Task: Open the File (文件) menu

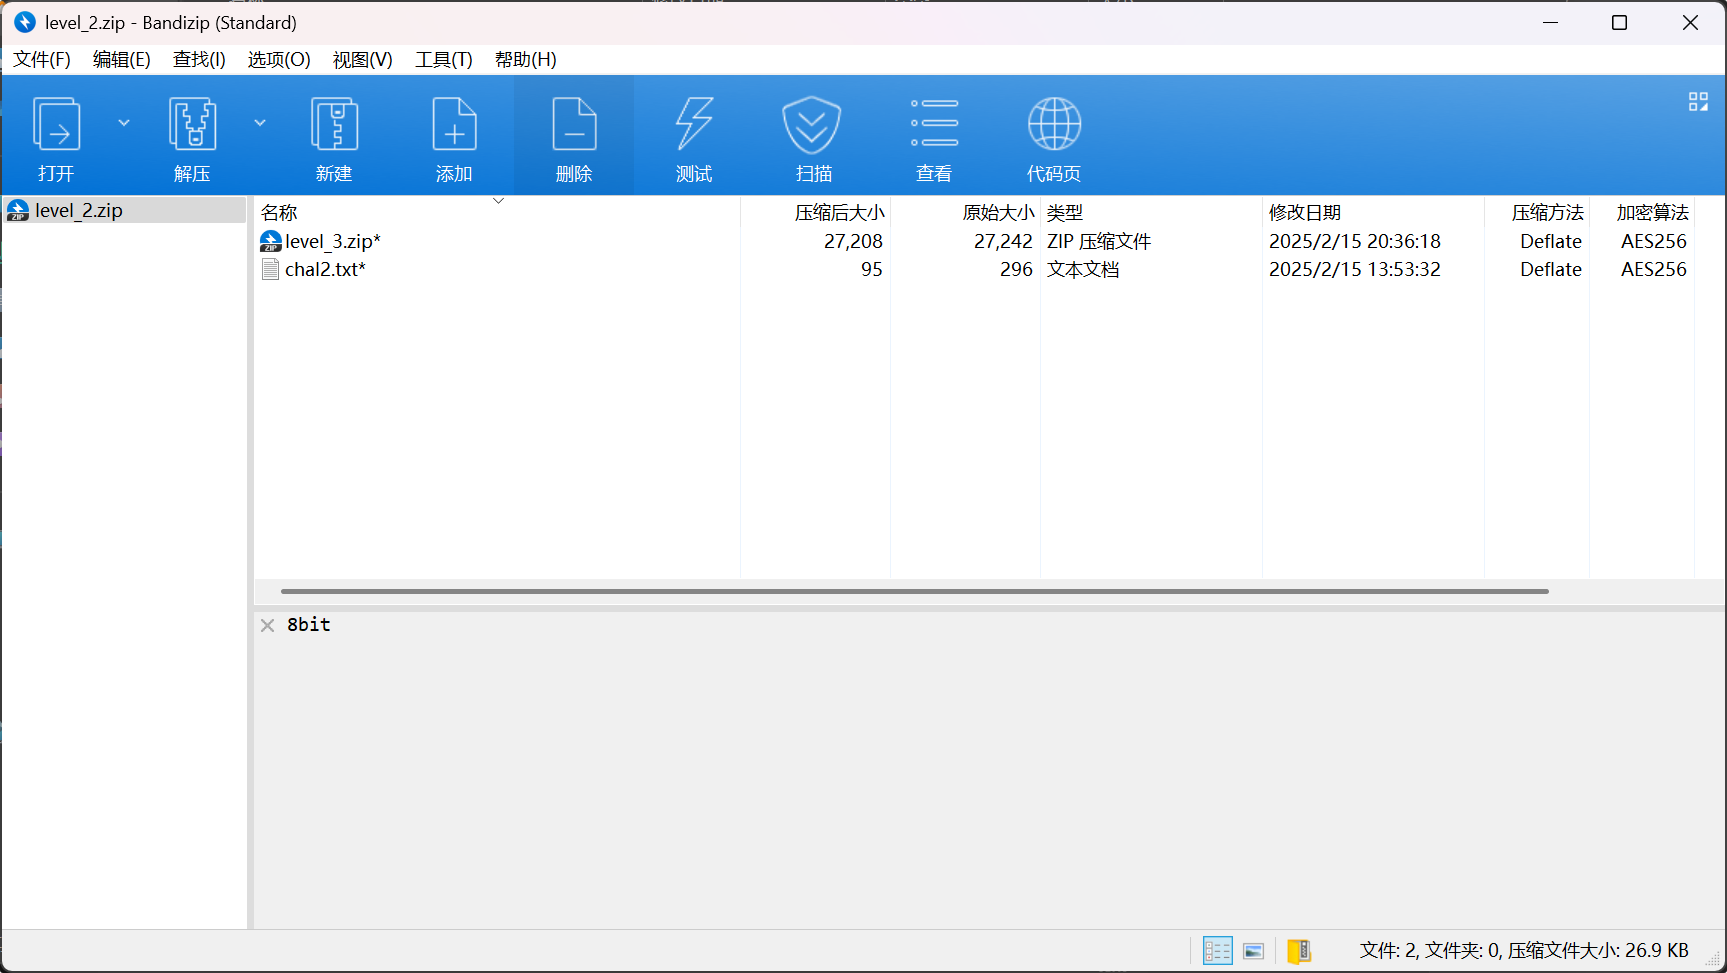Action: click(x=42, y=60)
